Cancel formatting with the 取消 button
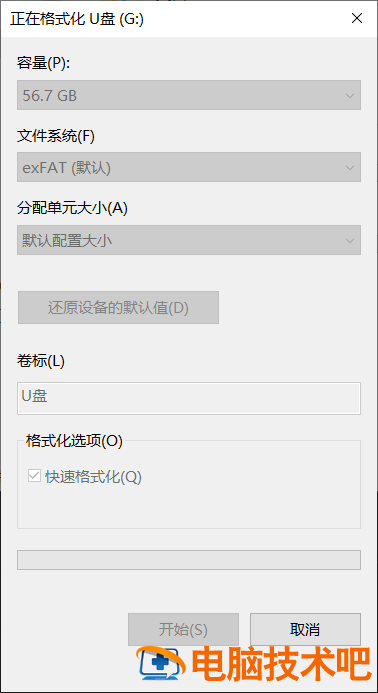This screenshot has width=378, height=693. pyautogui.click(x=305, y=629)
